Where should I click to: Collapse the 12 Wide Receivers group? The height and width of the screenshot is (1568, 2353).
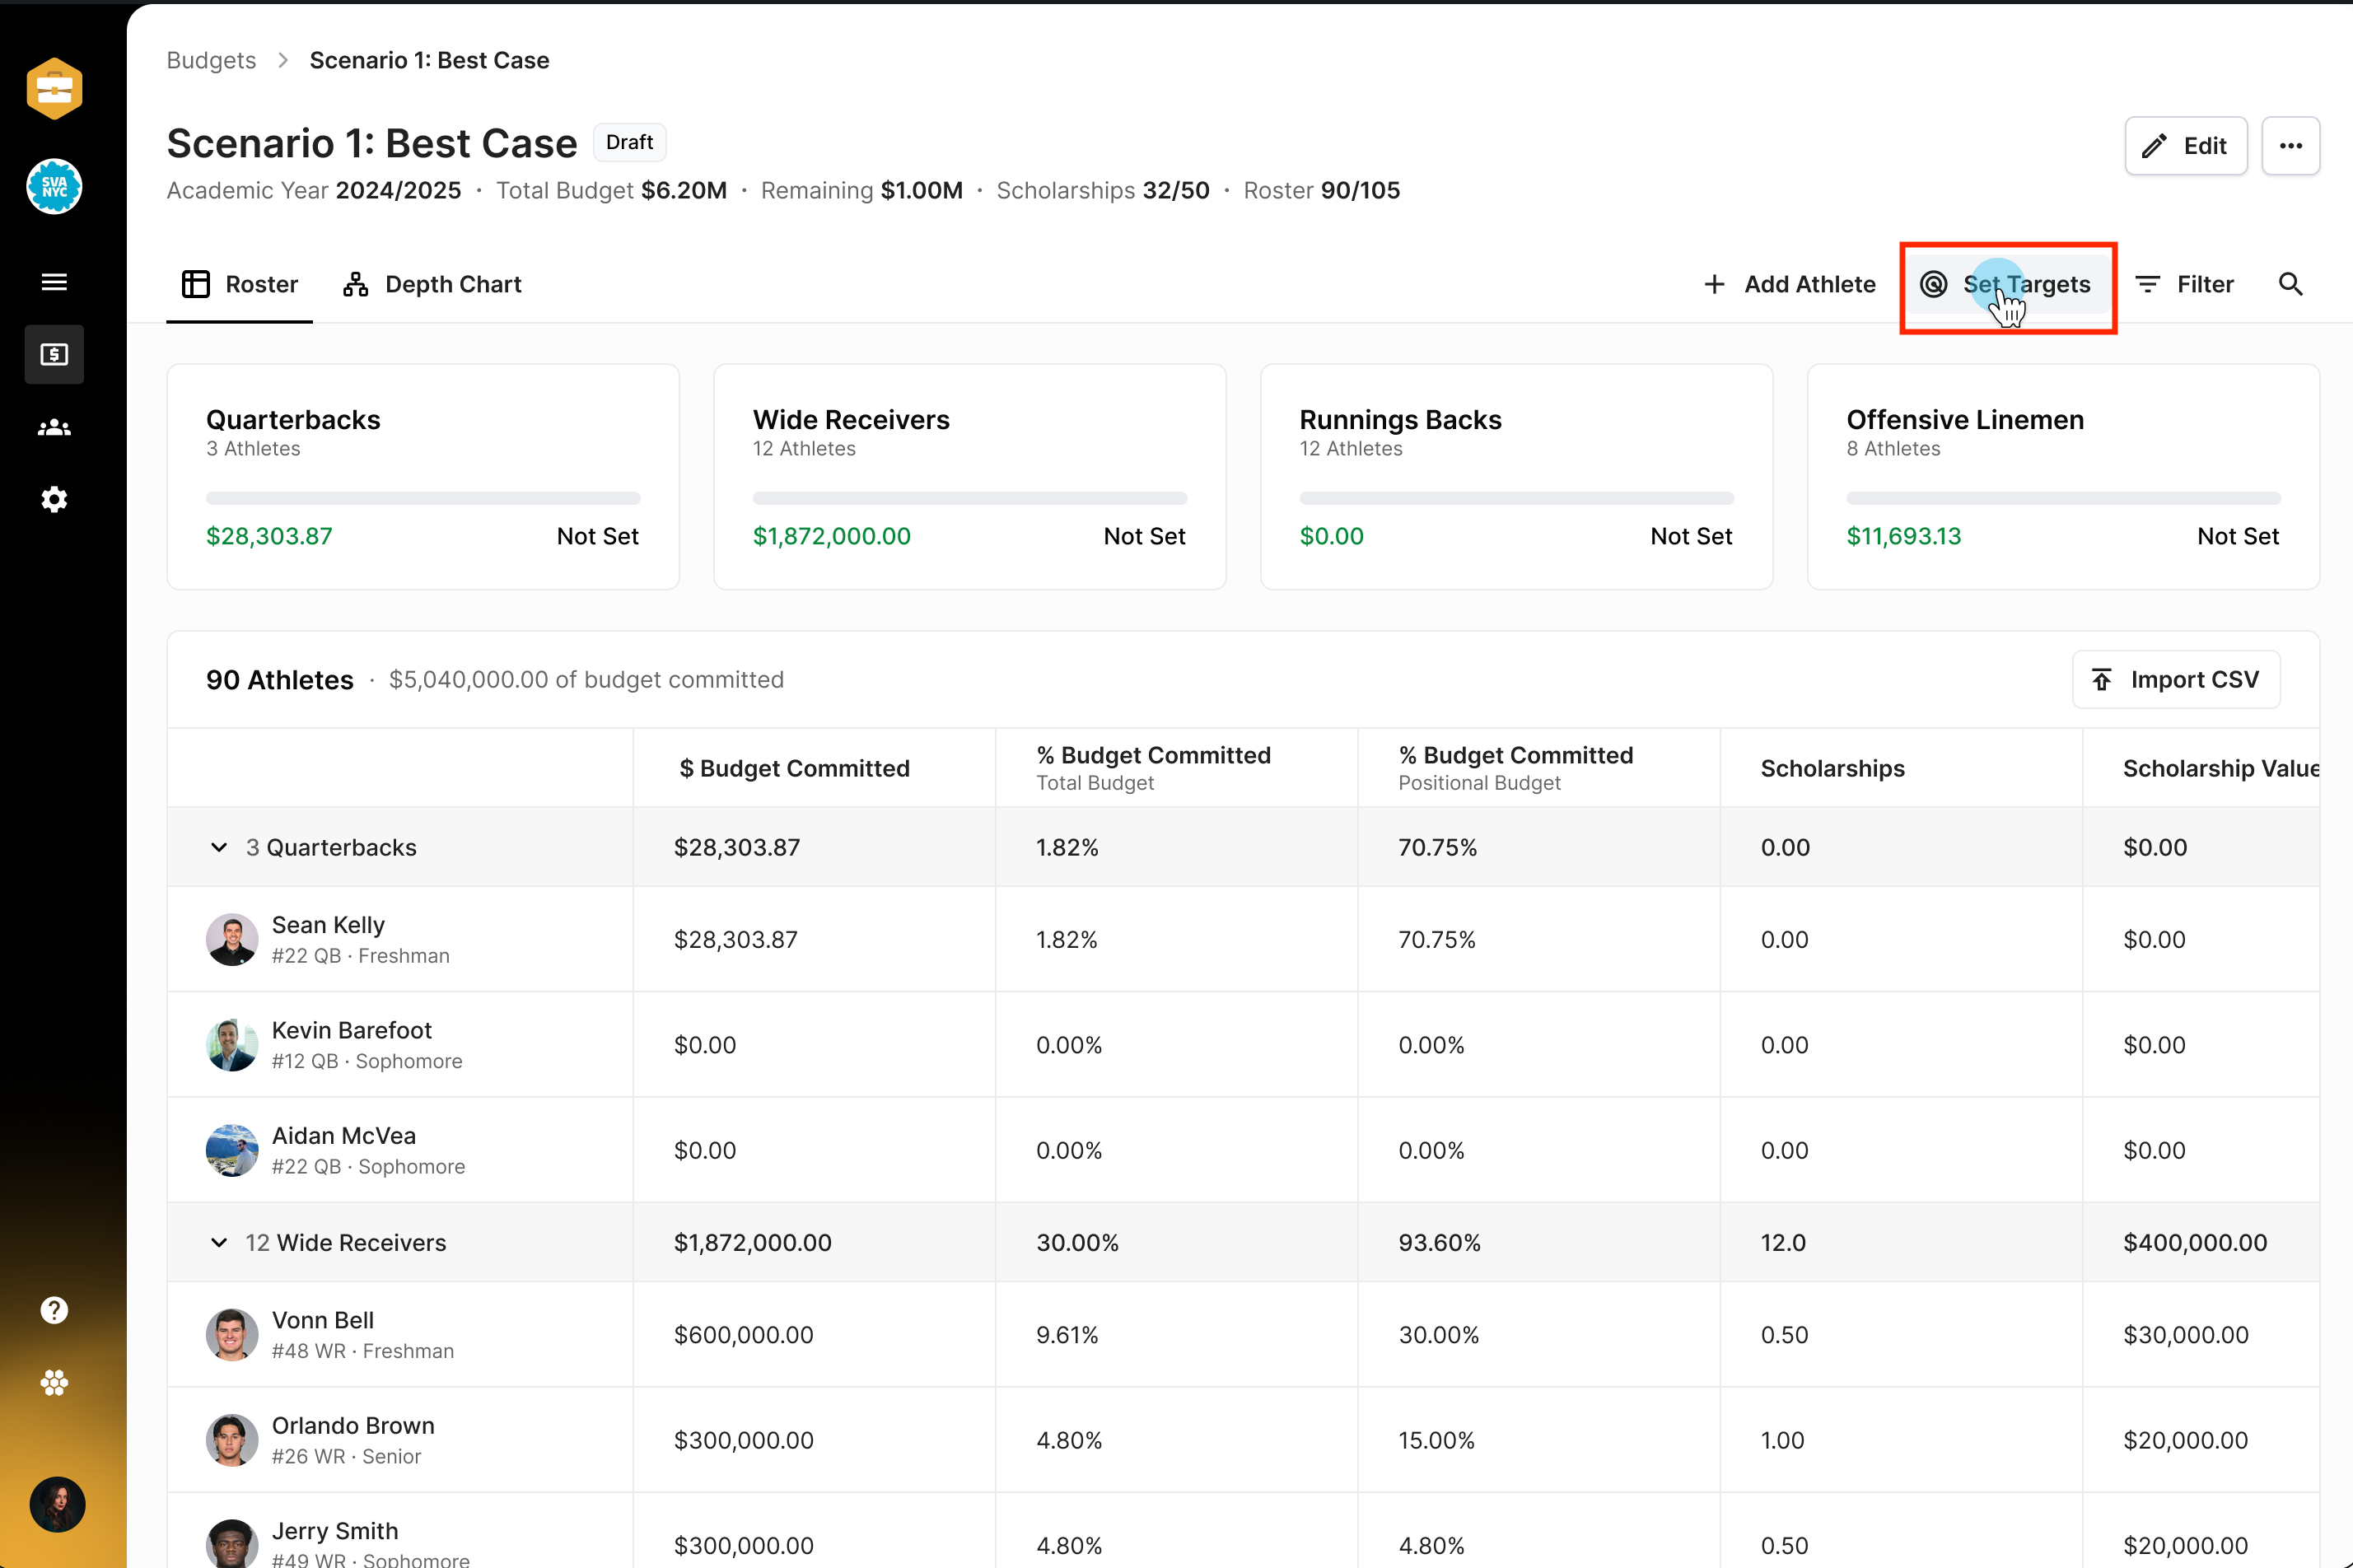[219, 1242]
